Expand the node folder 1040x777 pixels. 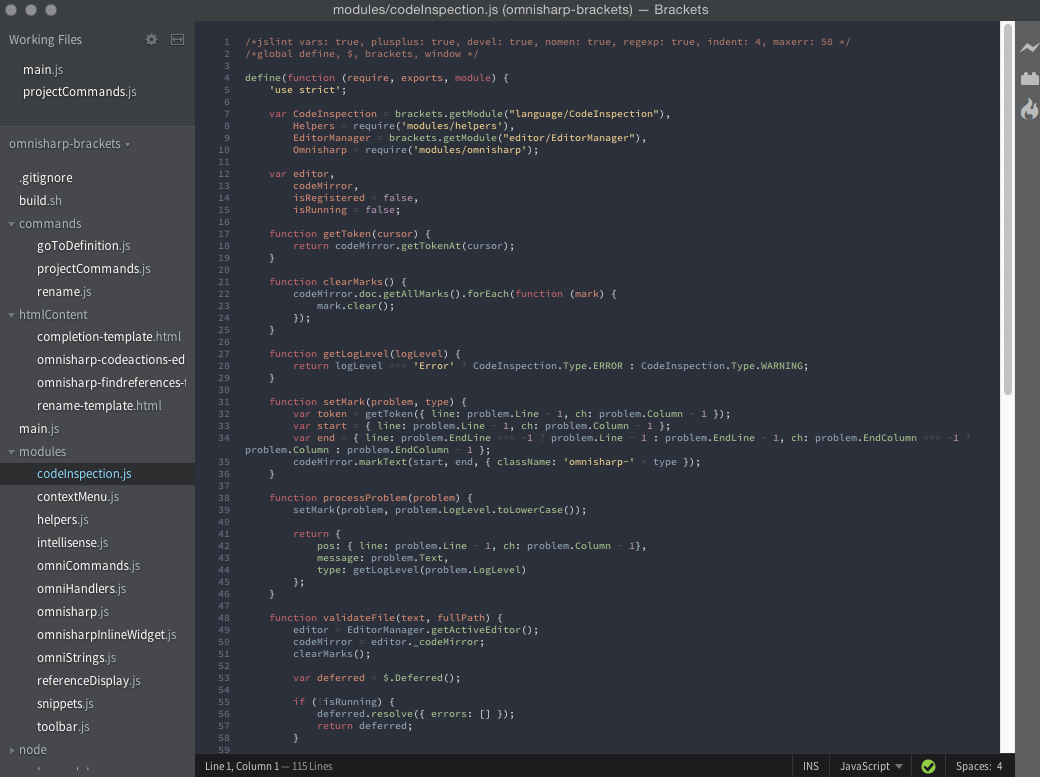[11, 749]
